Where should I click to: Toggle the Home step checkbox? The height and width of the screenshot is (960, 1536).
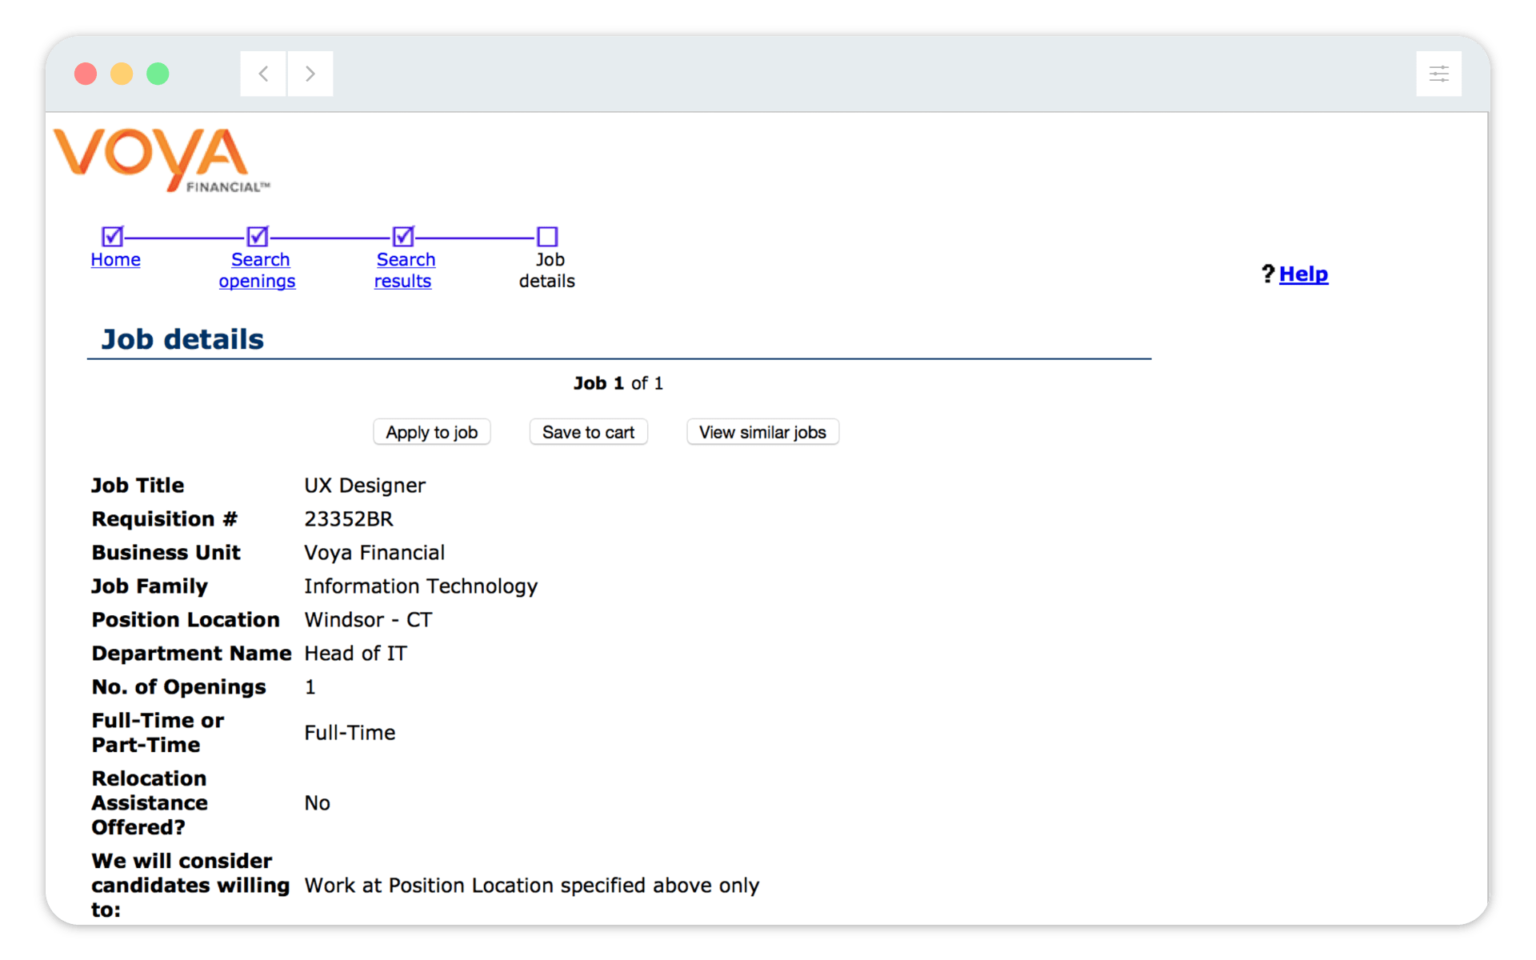point(111,236)
